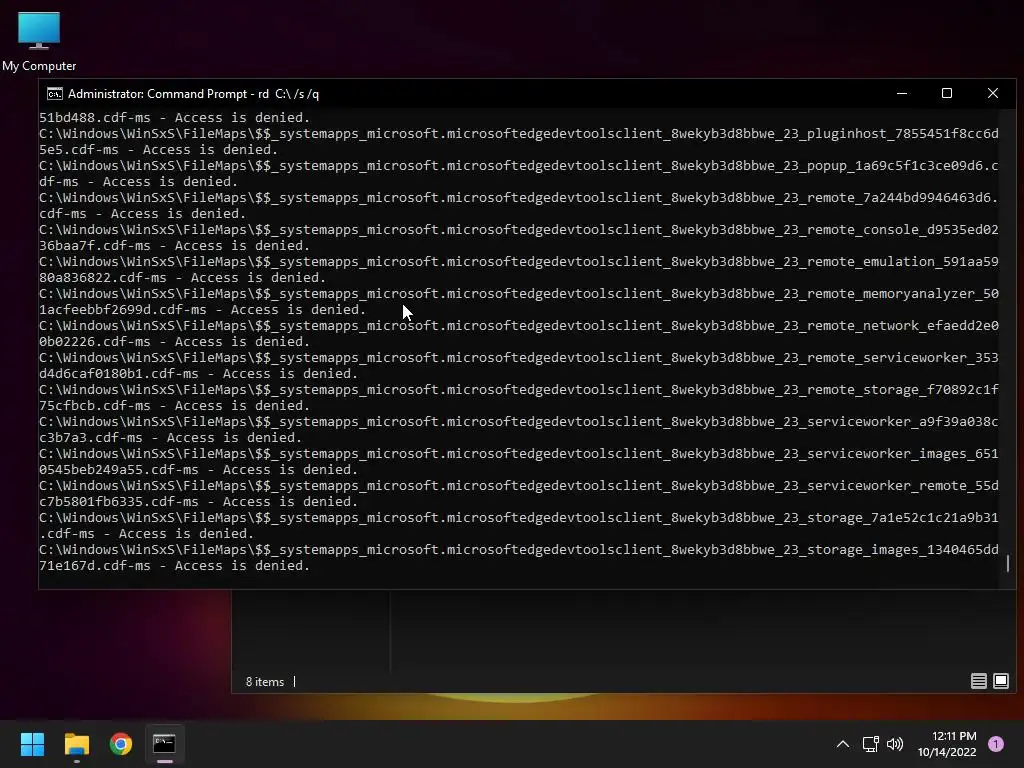
Task: Click the line containing 'serviceworker_images_651'
Action: pos(519,453)
